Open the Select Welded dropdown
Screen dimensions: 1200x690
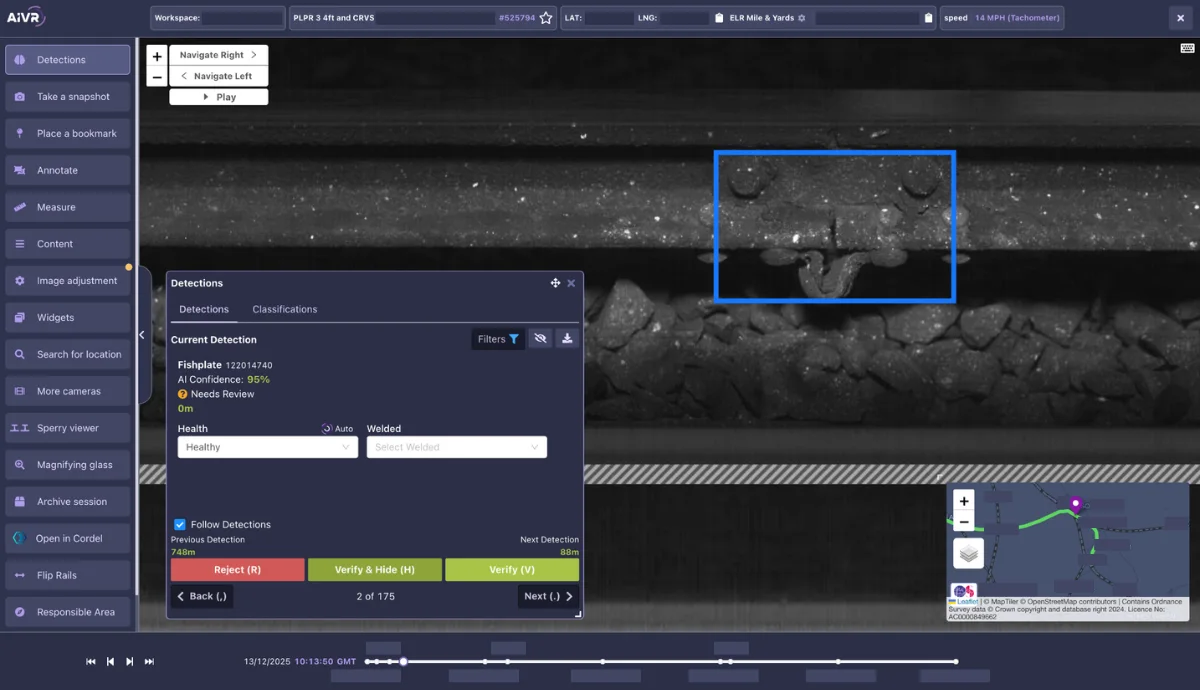pos(456,447)
